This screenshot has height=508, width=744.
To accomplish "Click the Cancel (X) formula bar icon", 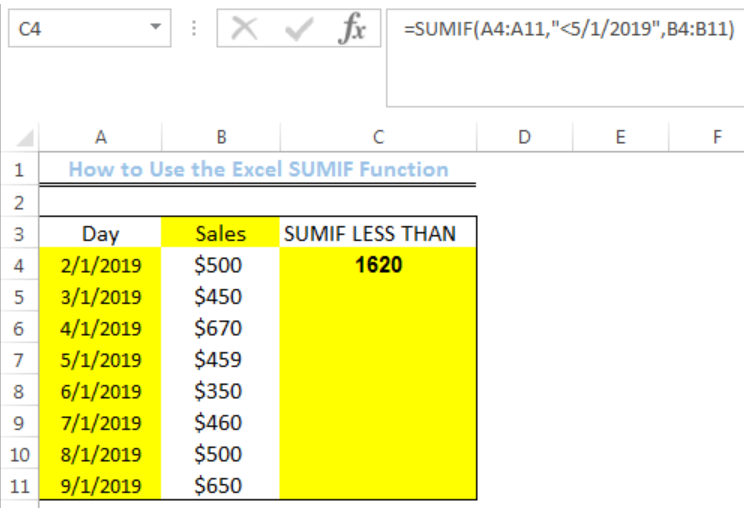I will pyautogui.click(x=244, y=29).
